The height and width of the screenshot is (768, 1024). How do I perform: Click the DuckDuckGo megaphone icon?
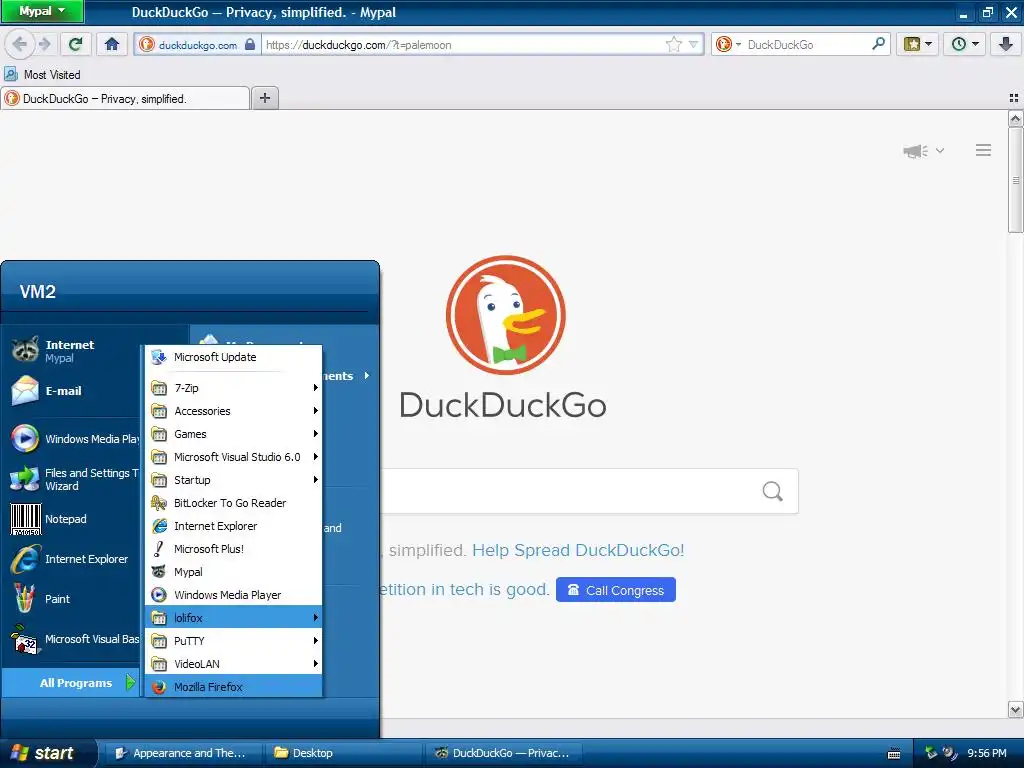[916, 151]
